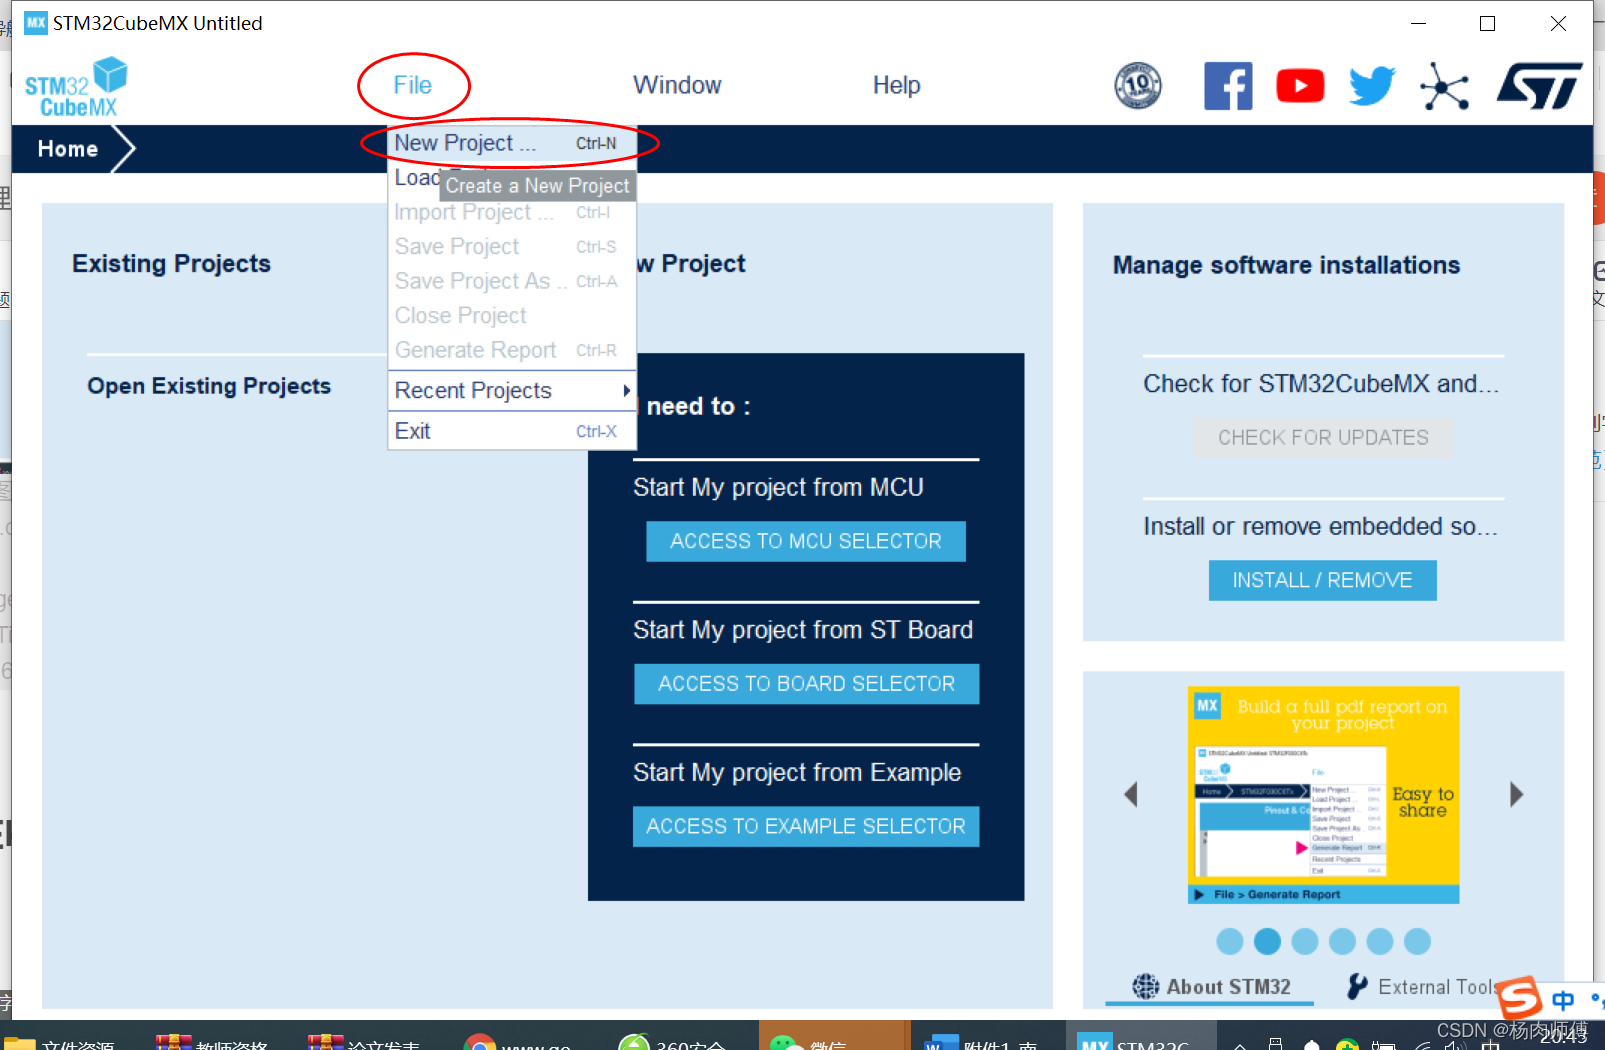Click the ST community network icon

tap(1444, 86)
